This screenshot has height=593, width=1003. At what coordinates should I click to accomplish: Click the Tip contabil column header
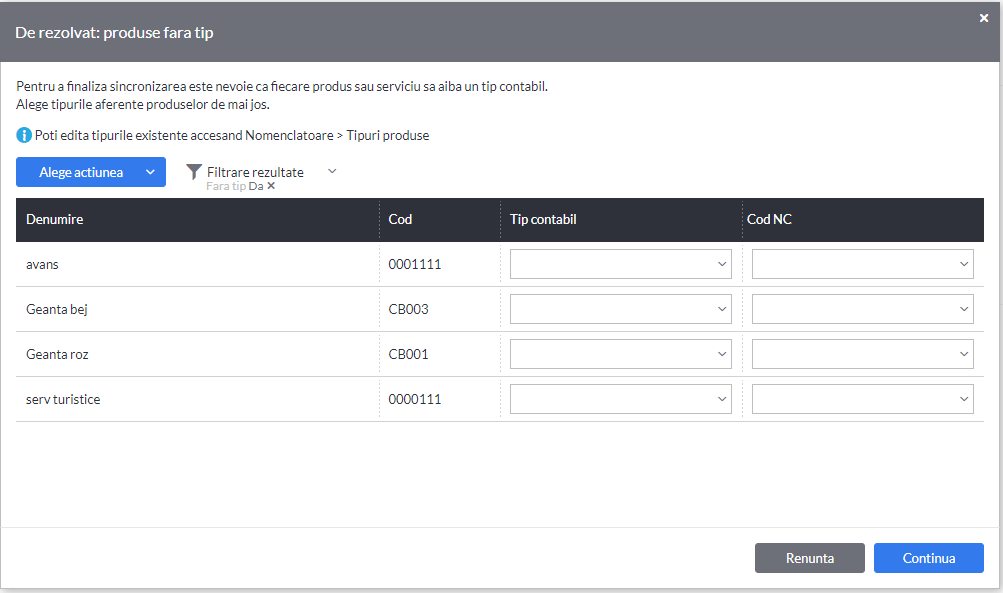point(543,219)
